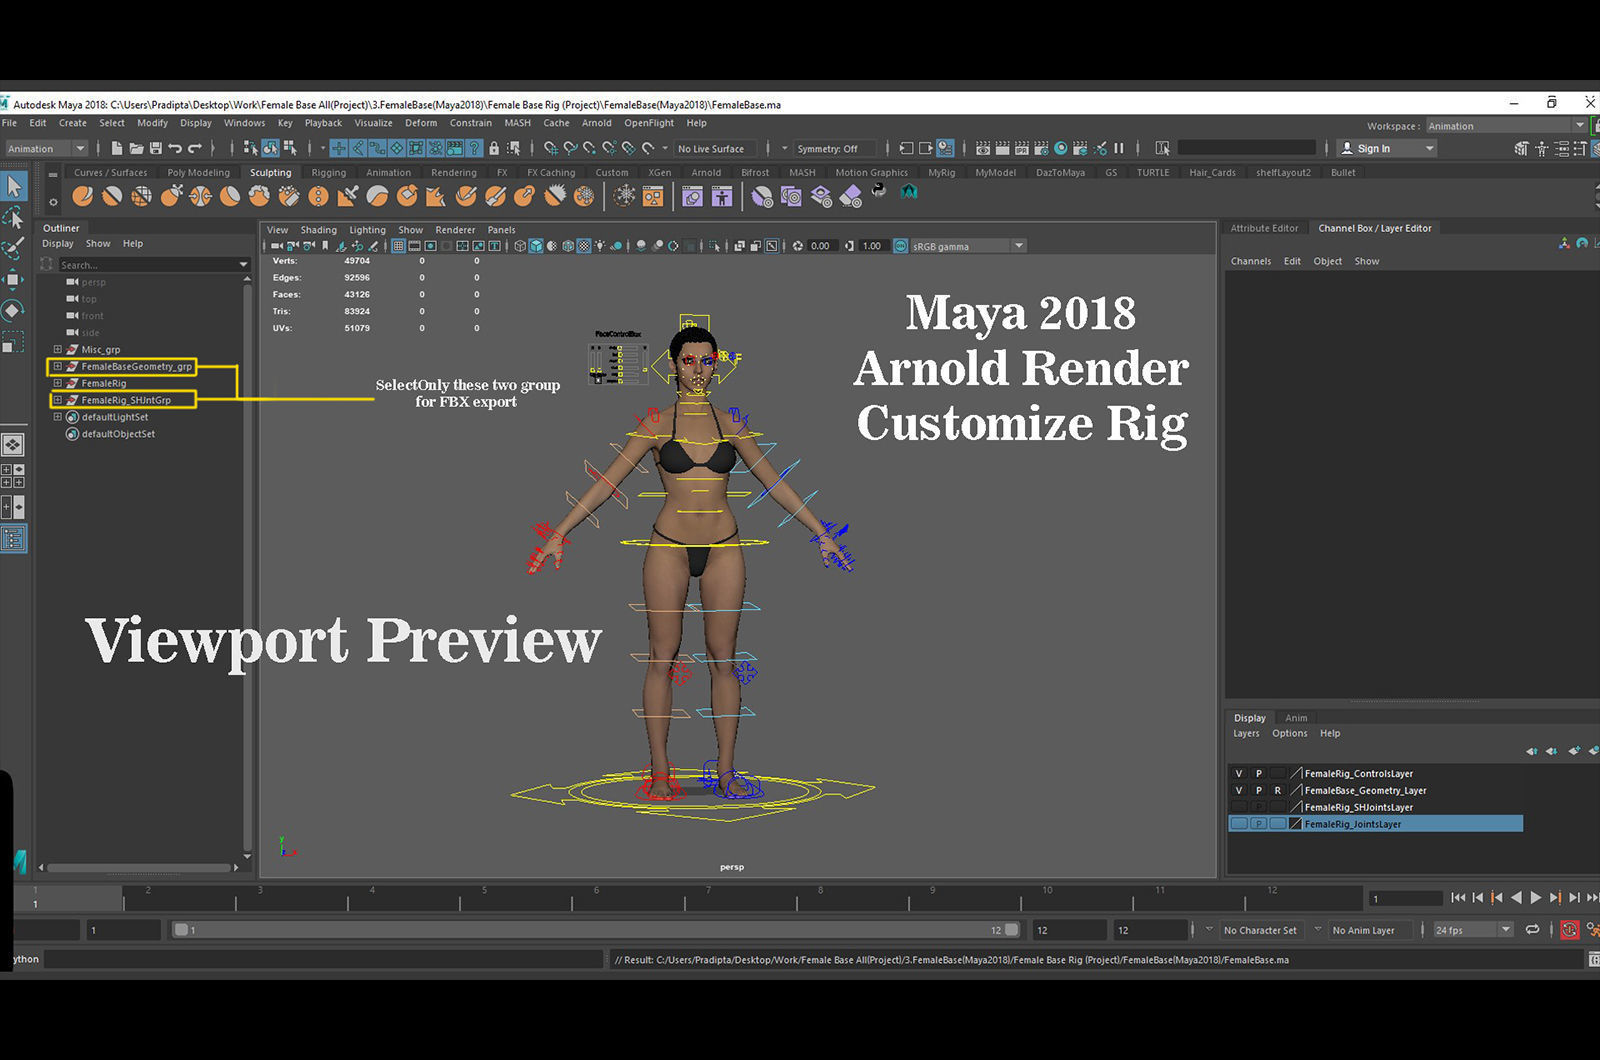1600x1060 pixels.
Task: Switch to the Anim layer tab
Action: [1296, 718]
